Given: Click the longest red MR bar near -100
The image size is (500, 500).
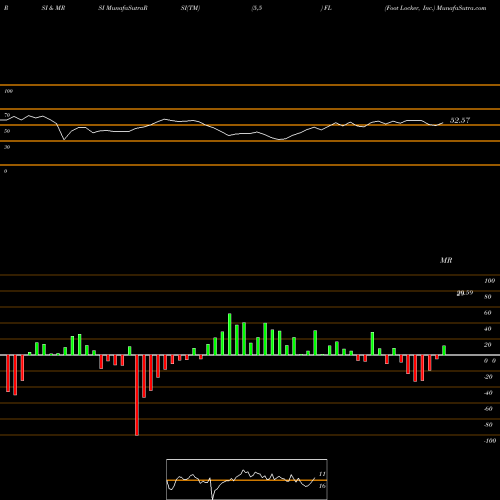Looking at the screenshot, I should [x=137, y=395].
